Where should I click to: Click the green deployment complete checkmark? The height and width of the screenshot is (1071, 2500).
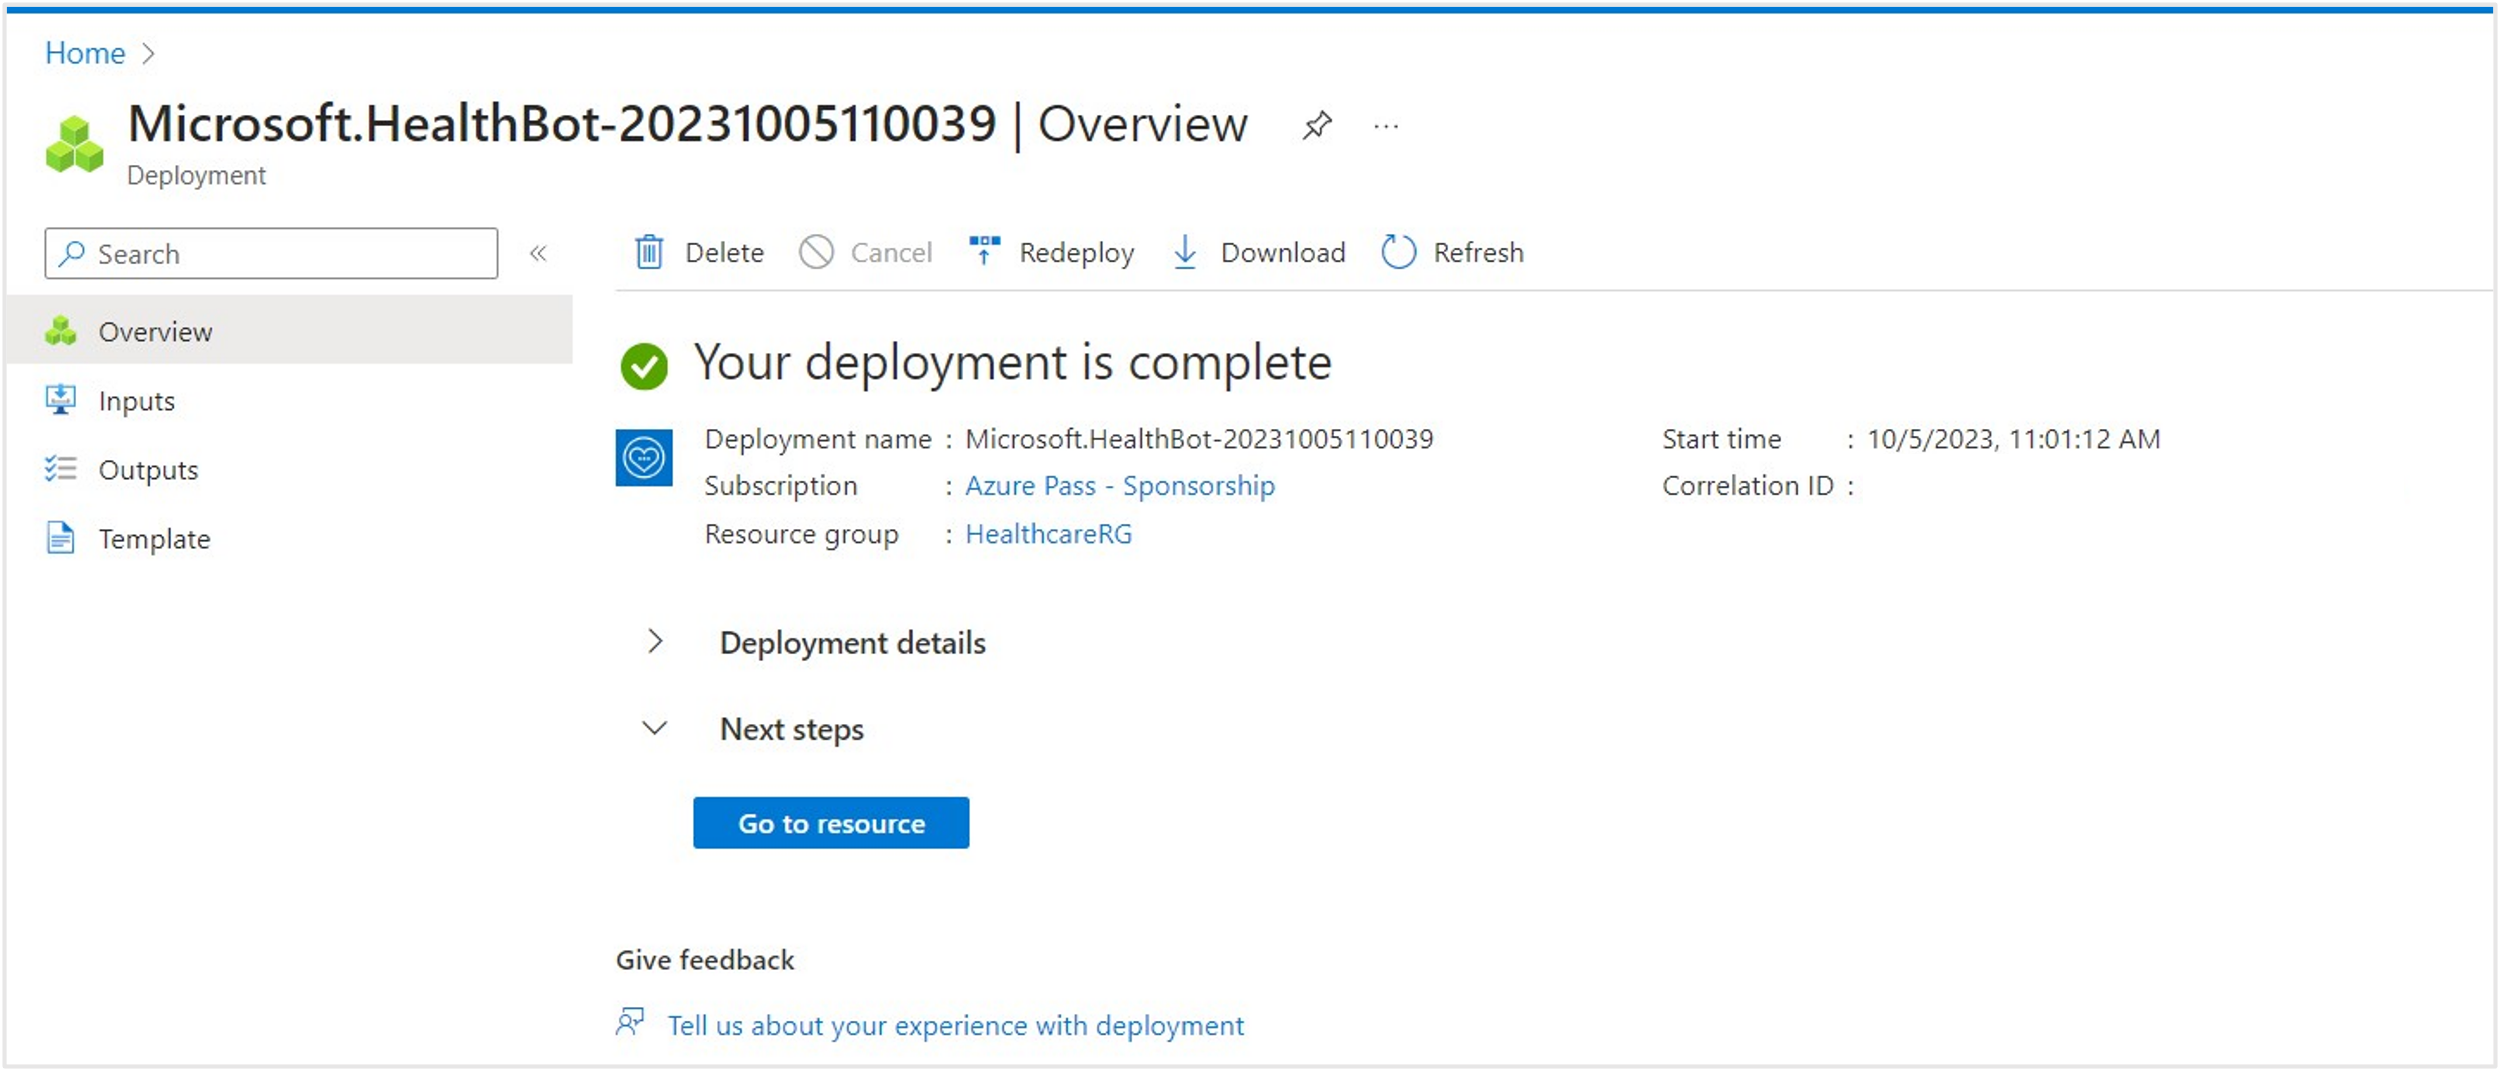click(644, 366)
